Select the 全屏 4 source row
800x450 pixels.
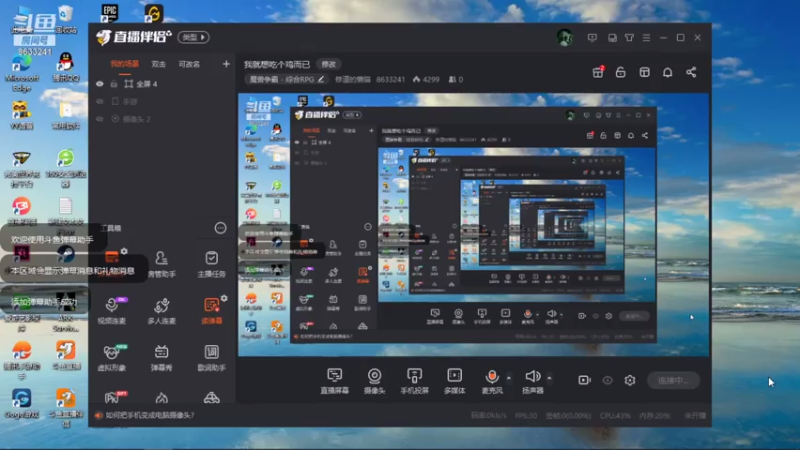(x=162, y=84)
